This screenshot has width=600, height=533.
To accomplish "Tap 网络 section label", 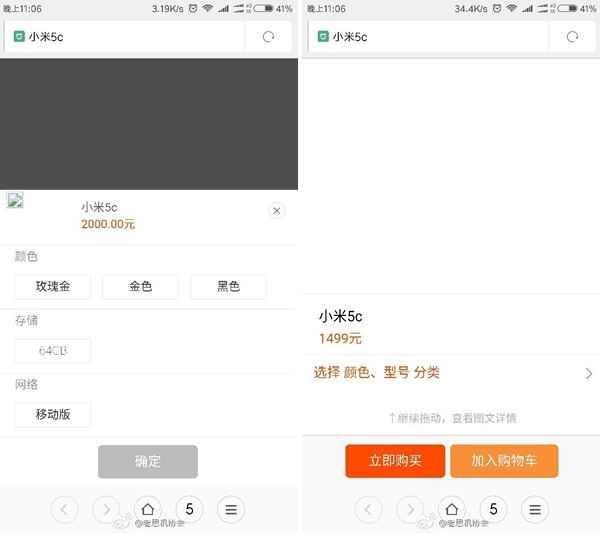I will click(x=26, y=385).
